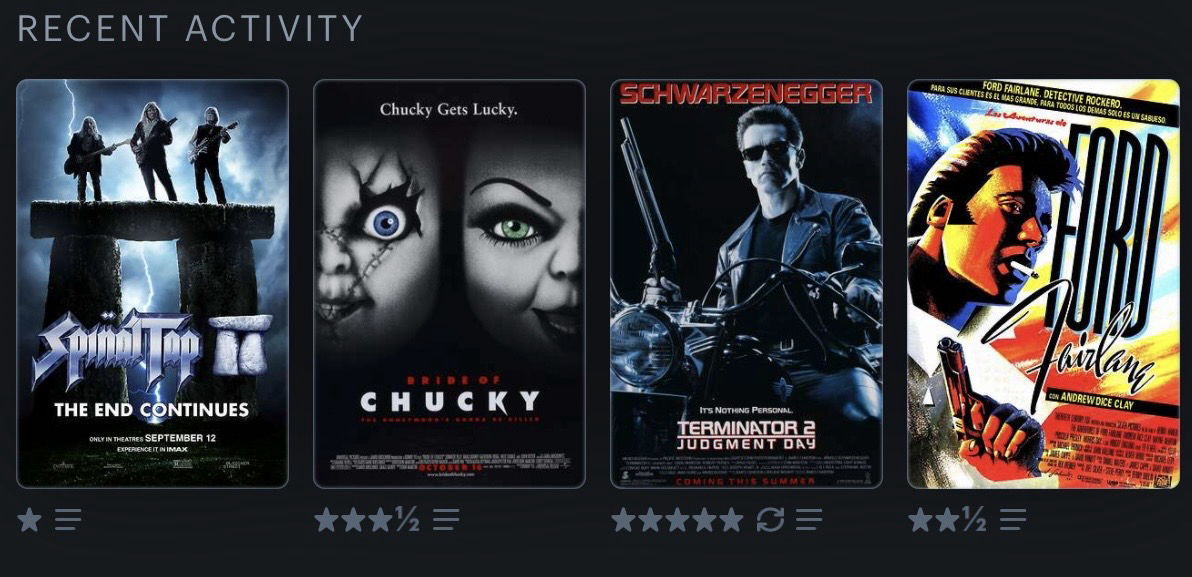Screen dimensions: 1192x577
Task: Open the Spinal Tap II poster
Action: click(x=152, y=284)
